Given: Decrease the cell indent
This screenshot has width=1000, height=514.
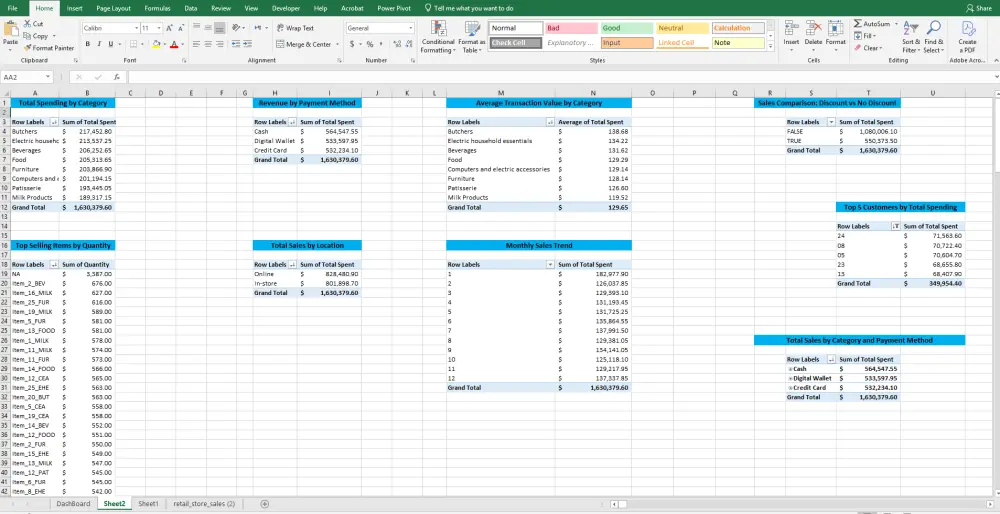Looking at the screenshot, I should (236, 44).
